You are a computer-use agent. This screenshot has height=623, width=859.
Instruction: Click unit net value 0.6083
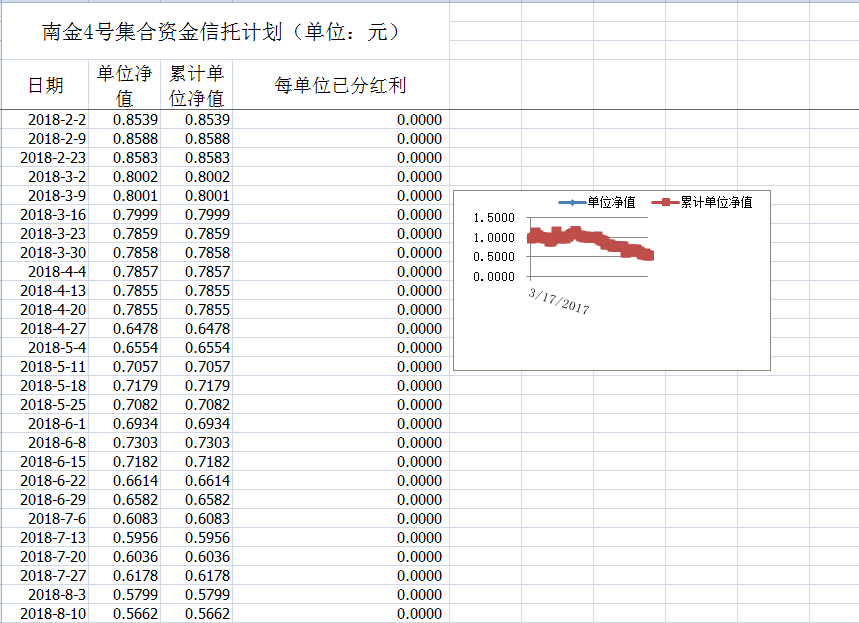tap(124, 518)
